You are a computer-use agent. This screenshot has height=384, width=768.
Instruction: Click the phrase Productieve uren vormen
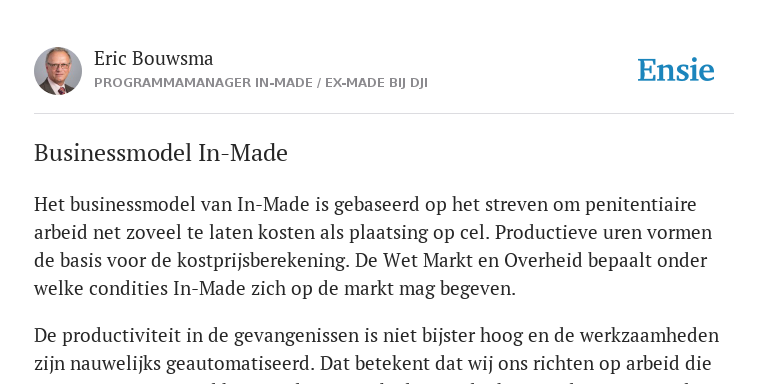pyautogui.click(x=603, y=233)
